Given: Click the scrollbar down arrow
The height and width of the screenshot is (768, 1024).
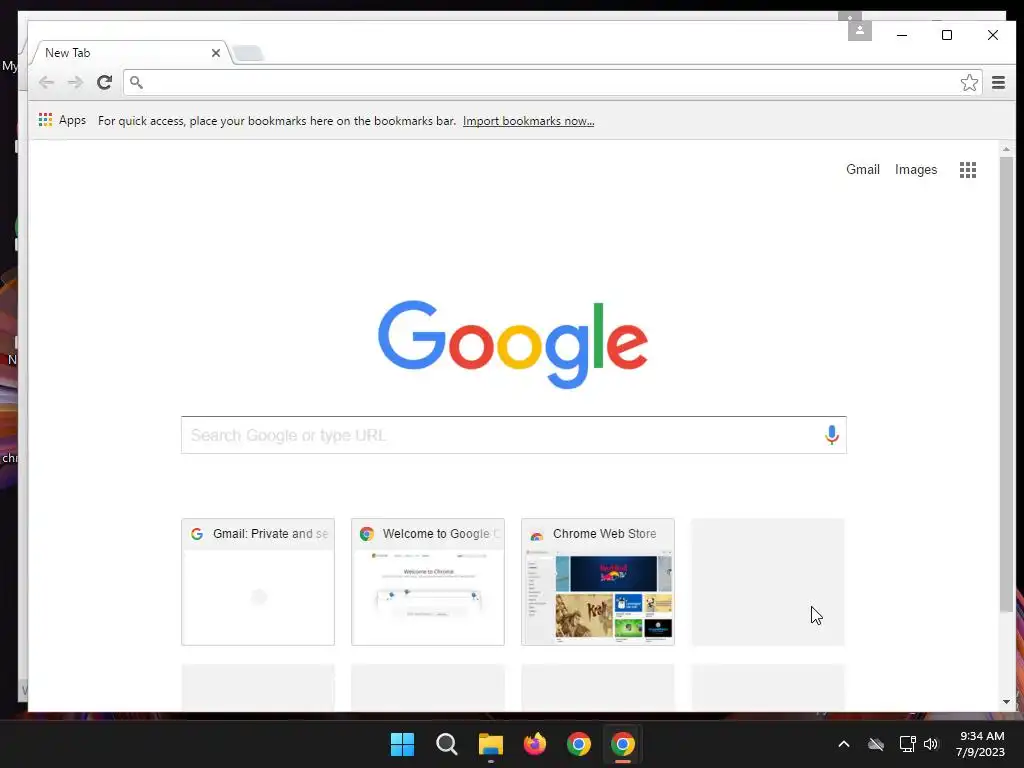Looking at the screenshot, I should coord(1006,702).
